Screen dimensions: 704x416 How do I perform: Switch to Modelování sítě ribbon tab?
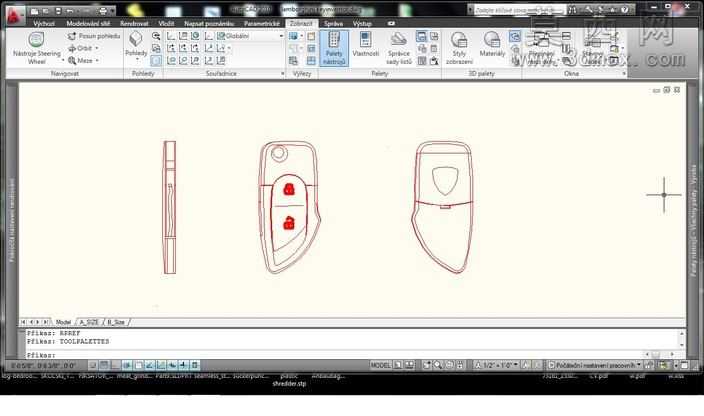pyautogui.click(x=88, y=23)
